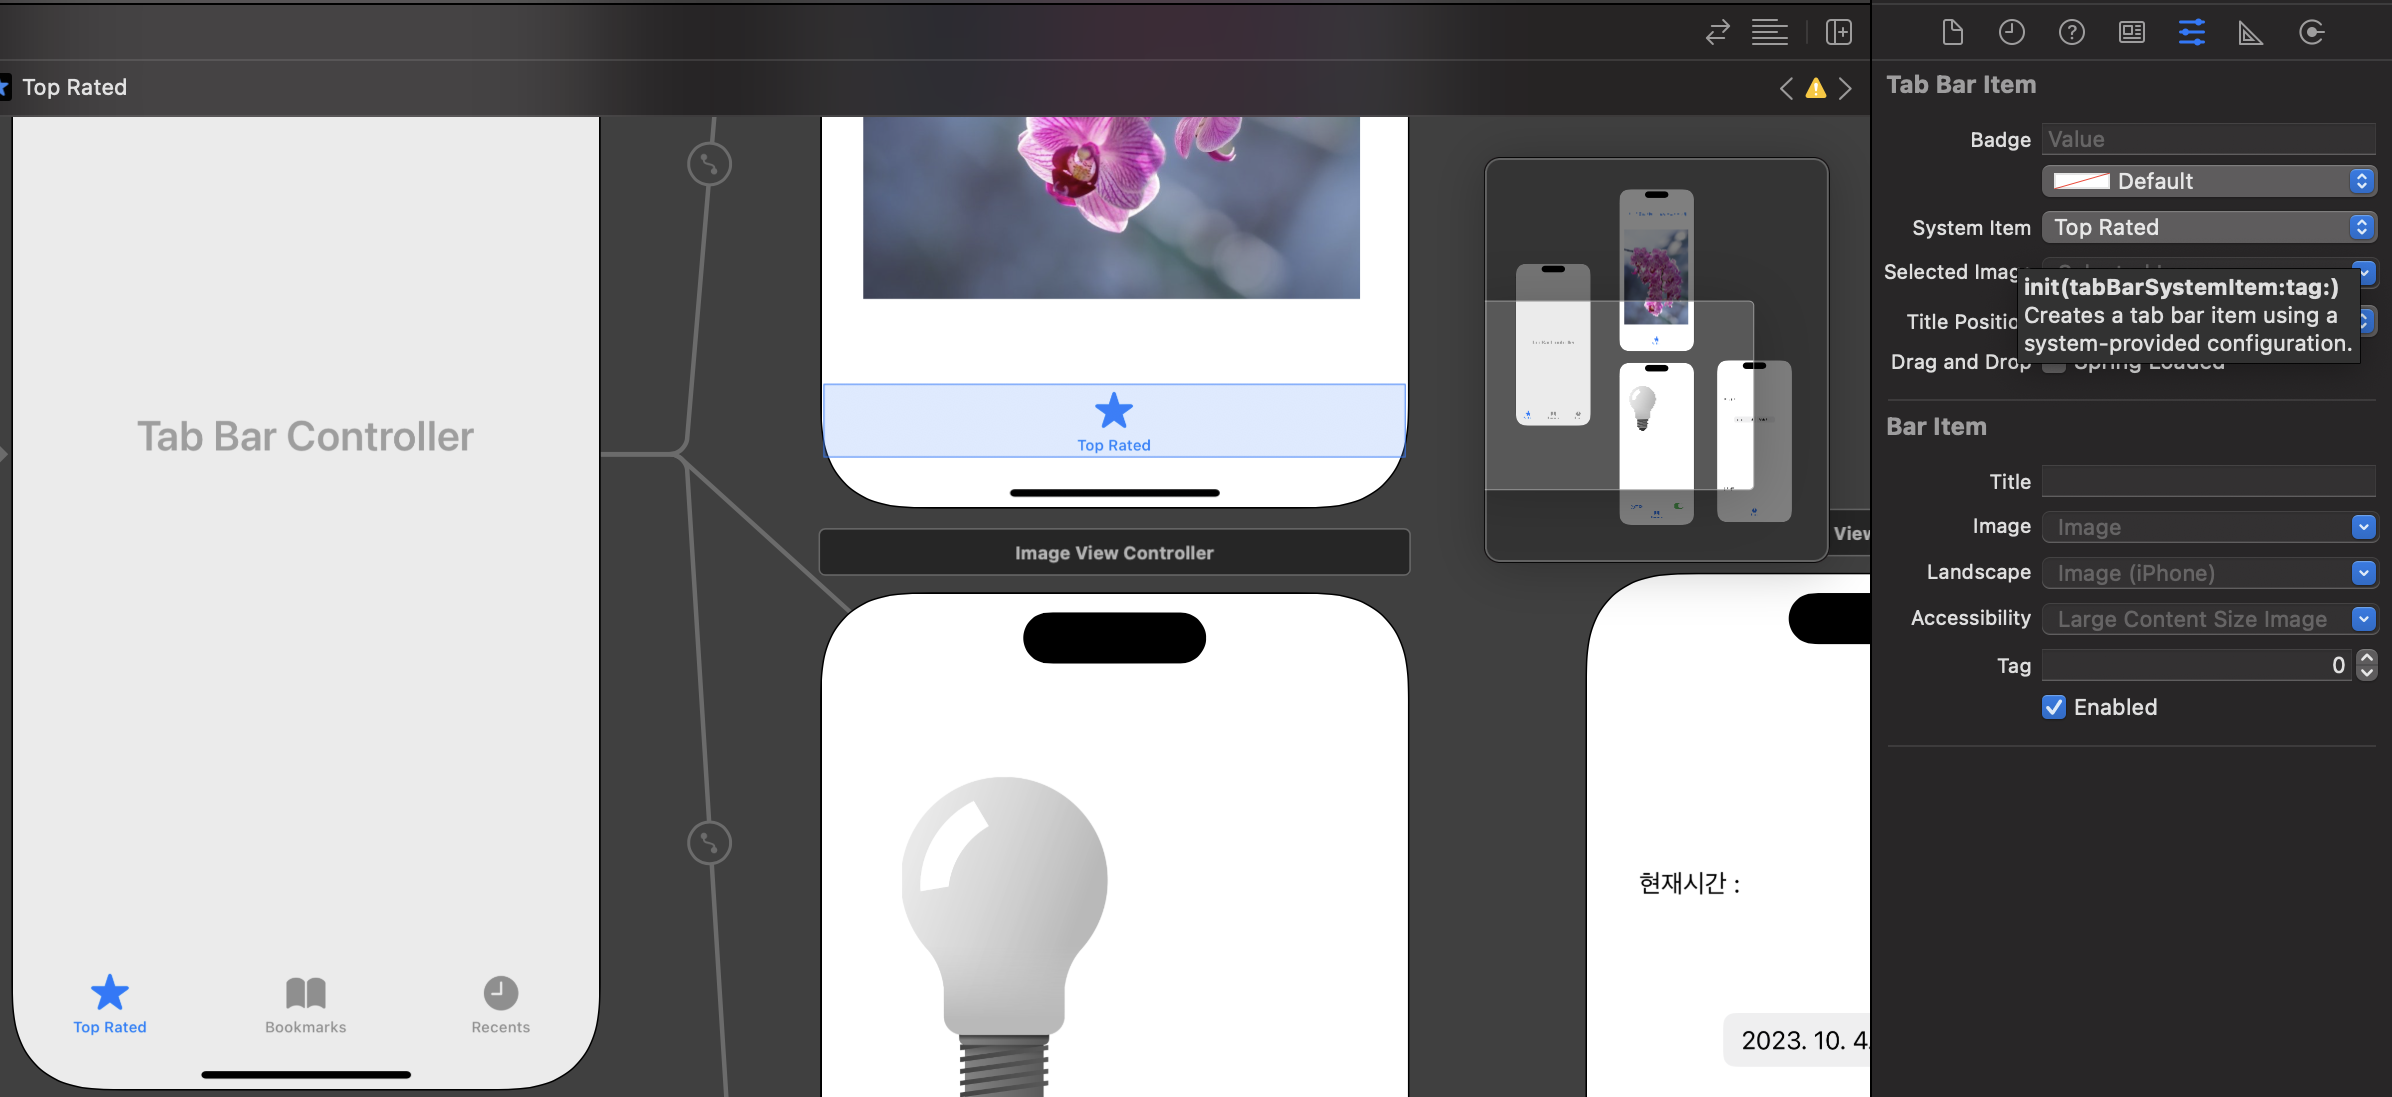Screen dimensions: 2392x1097
Task: Toggle the Spring Loaded checkbox
Action: coord(2053,366)
